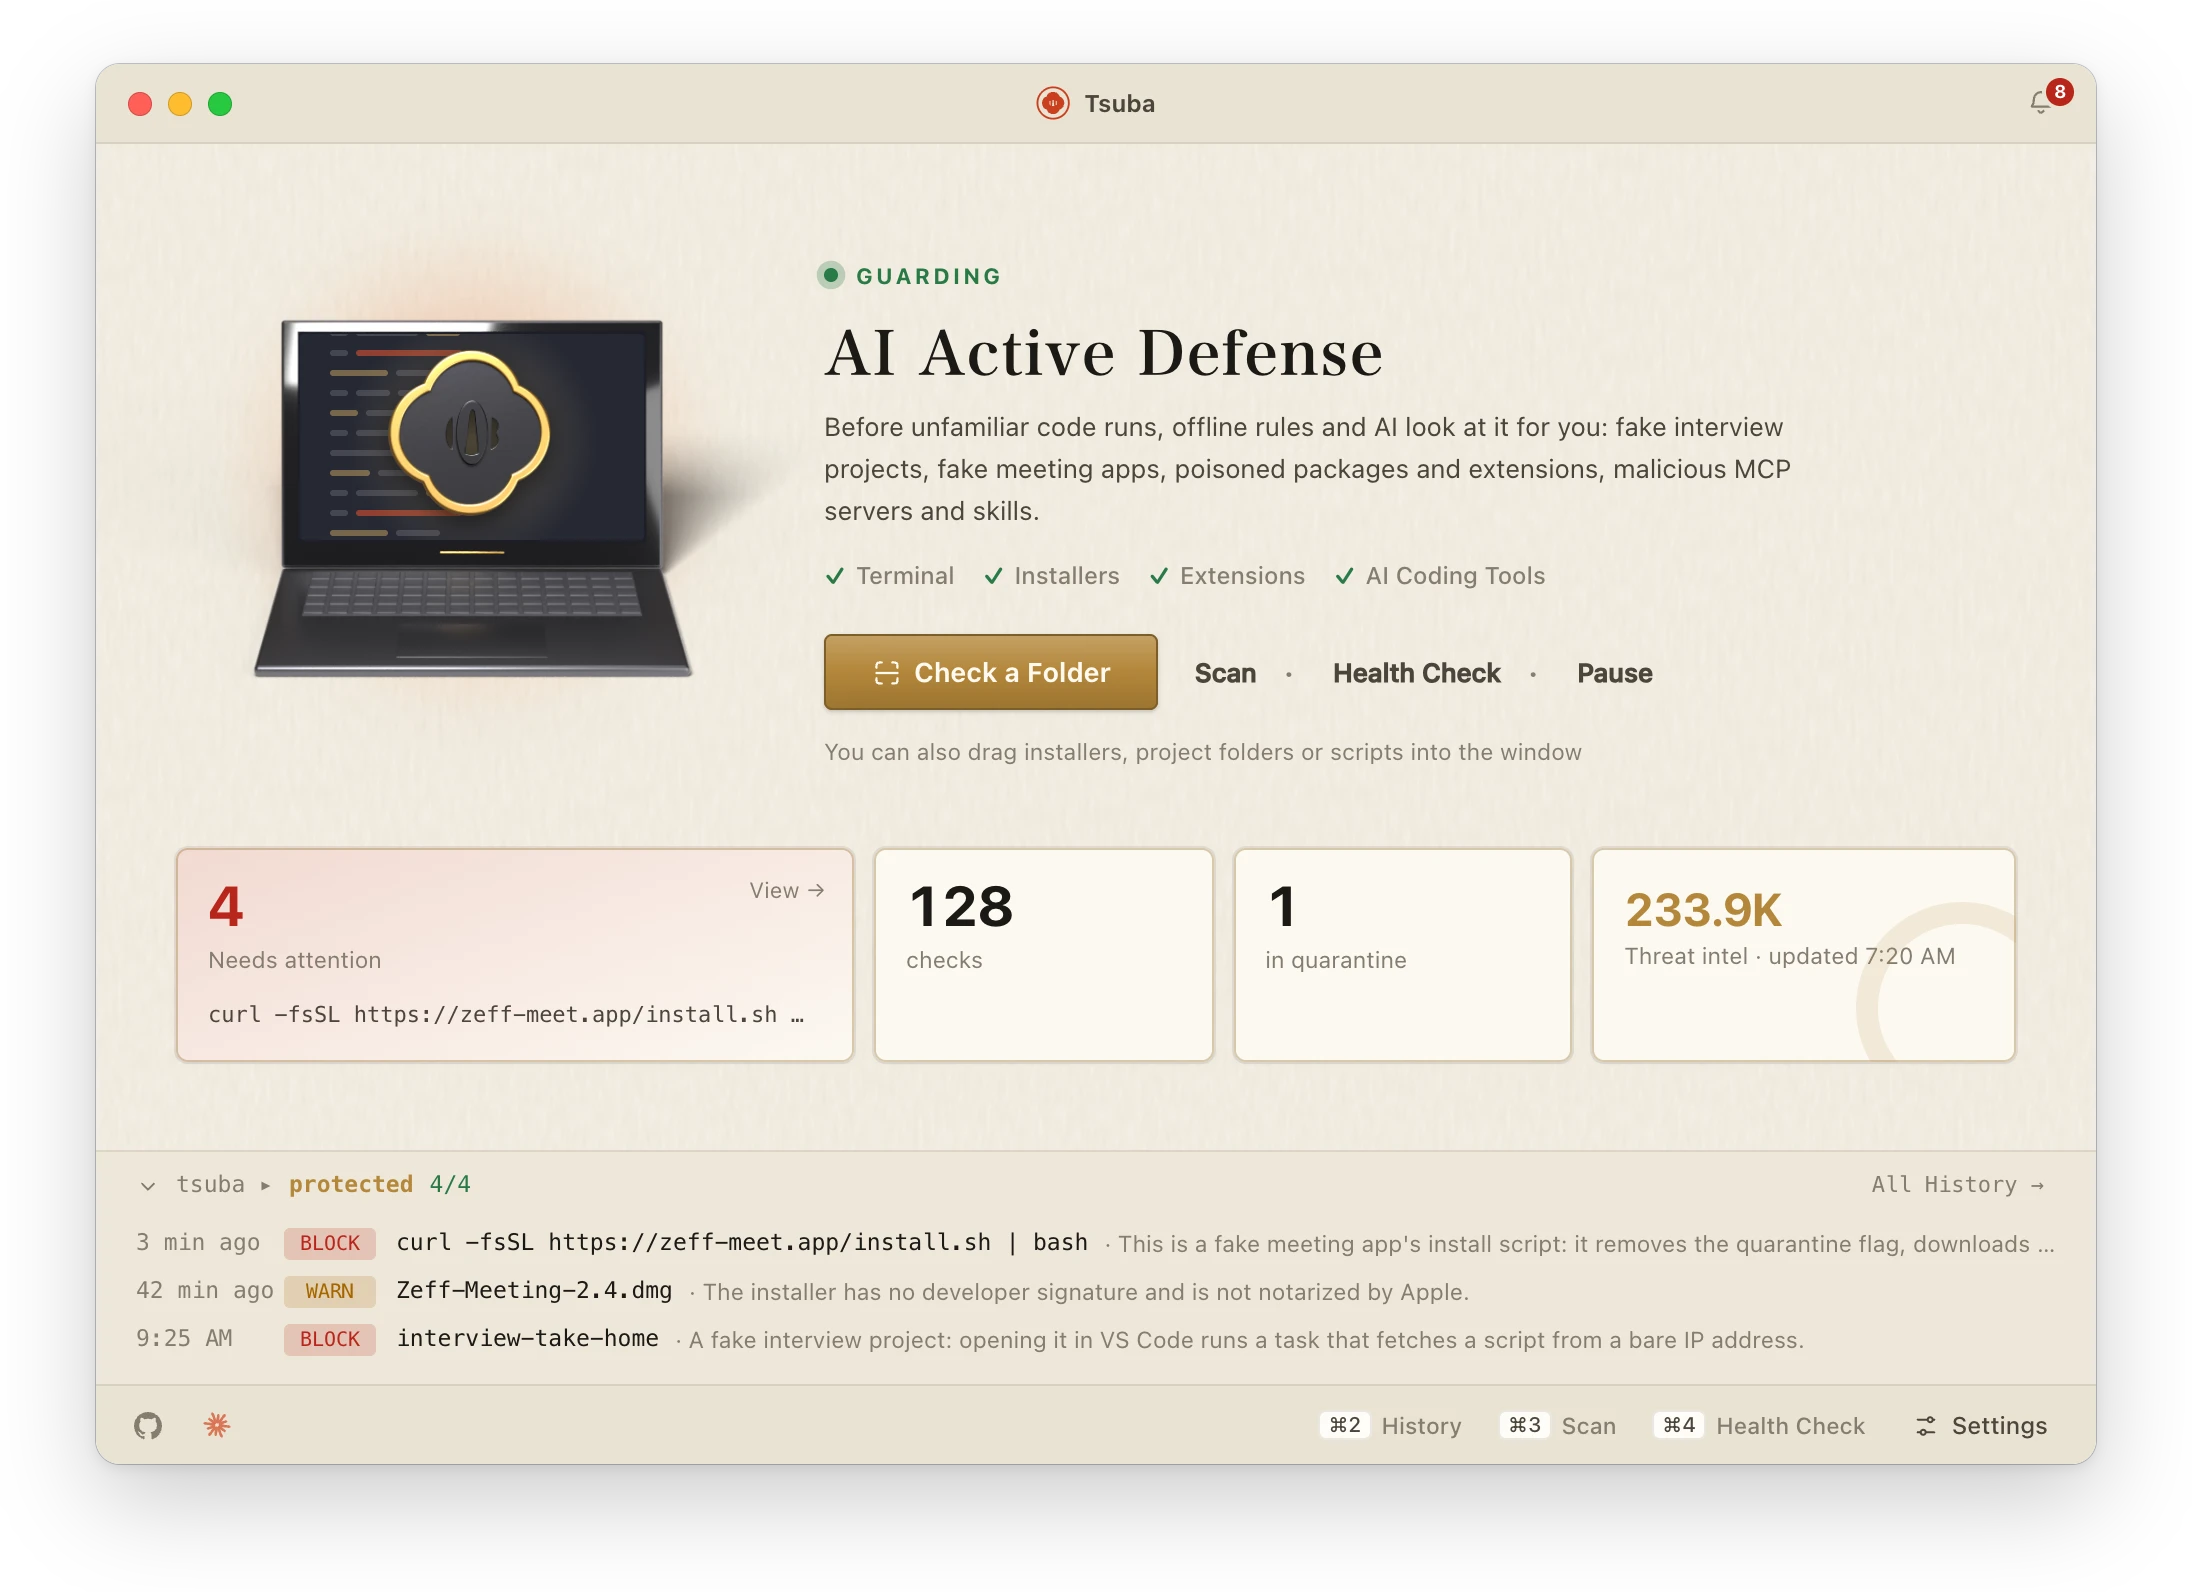This screenshot has width=2192, height=1592.
Task: Open the GitHub icon in footer
Action: [x=148, y=1425]
